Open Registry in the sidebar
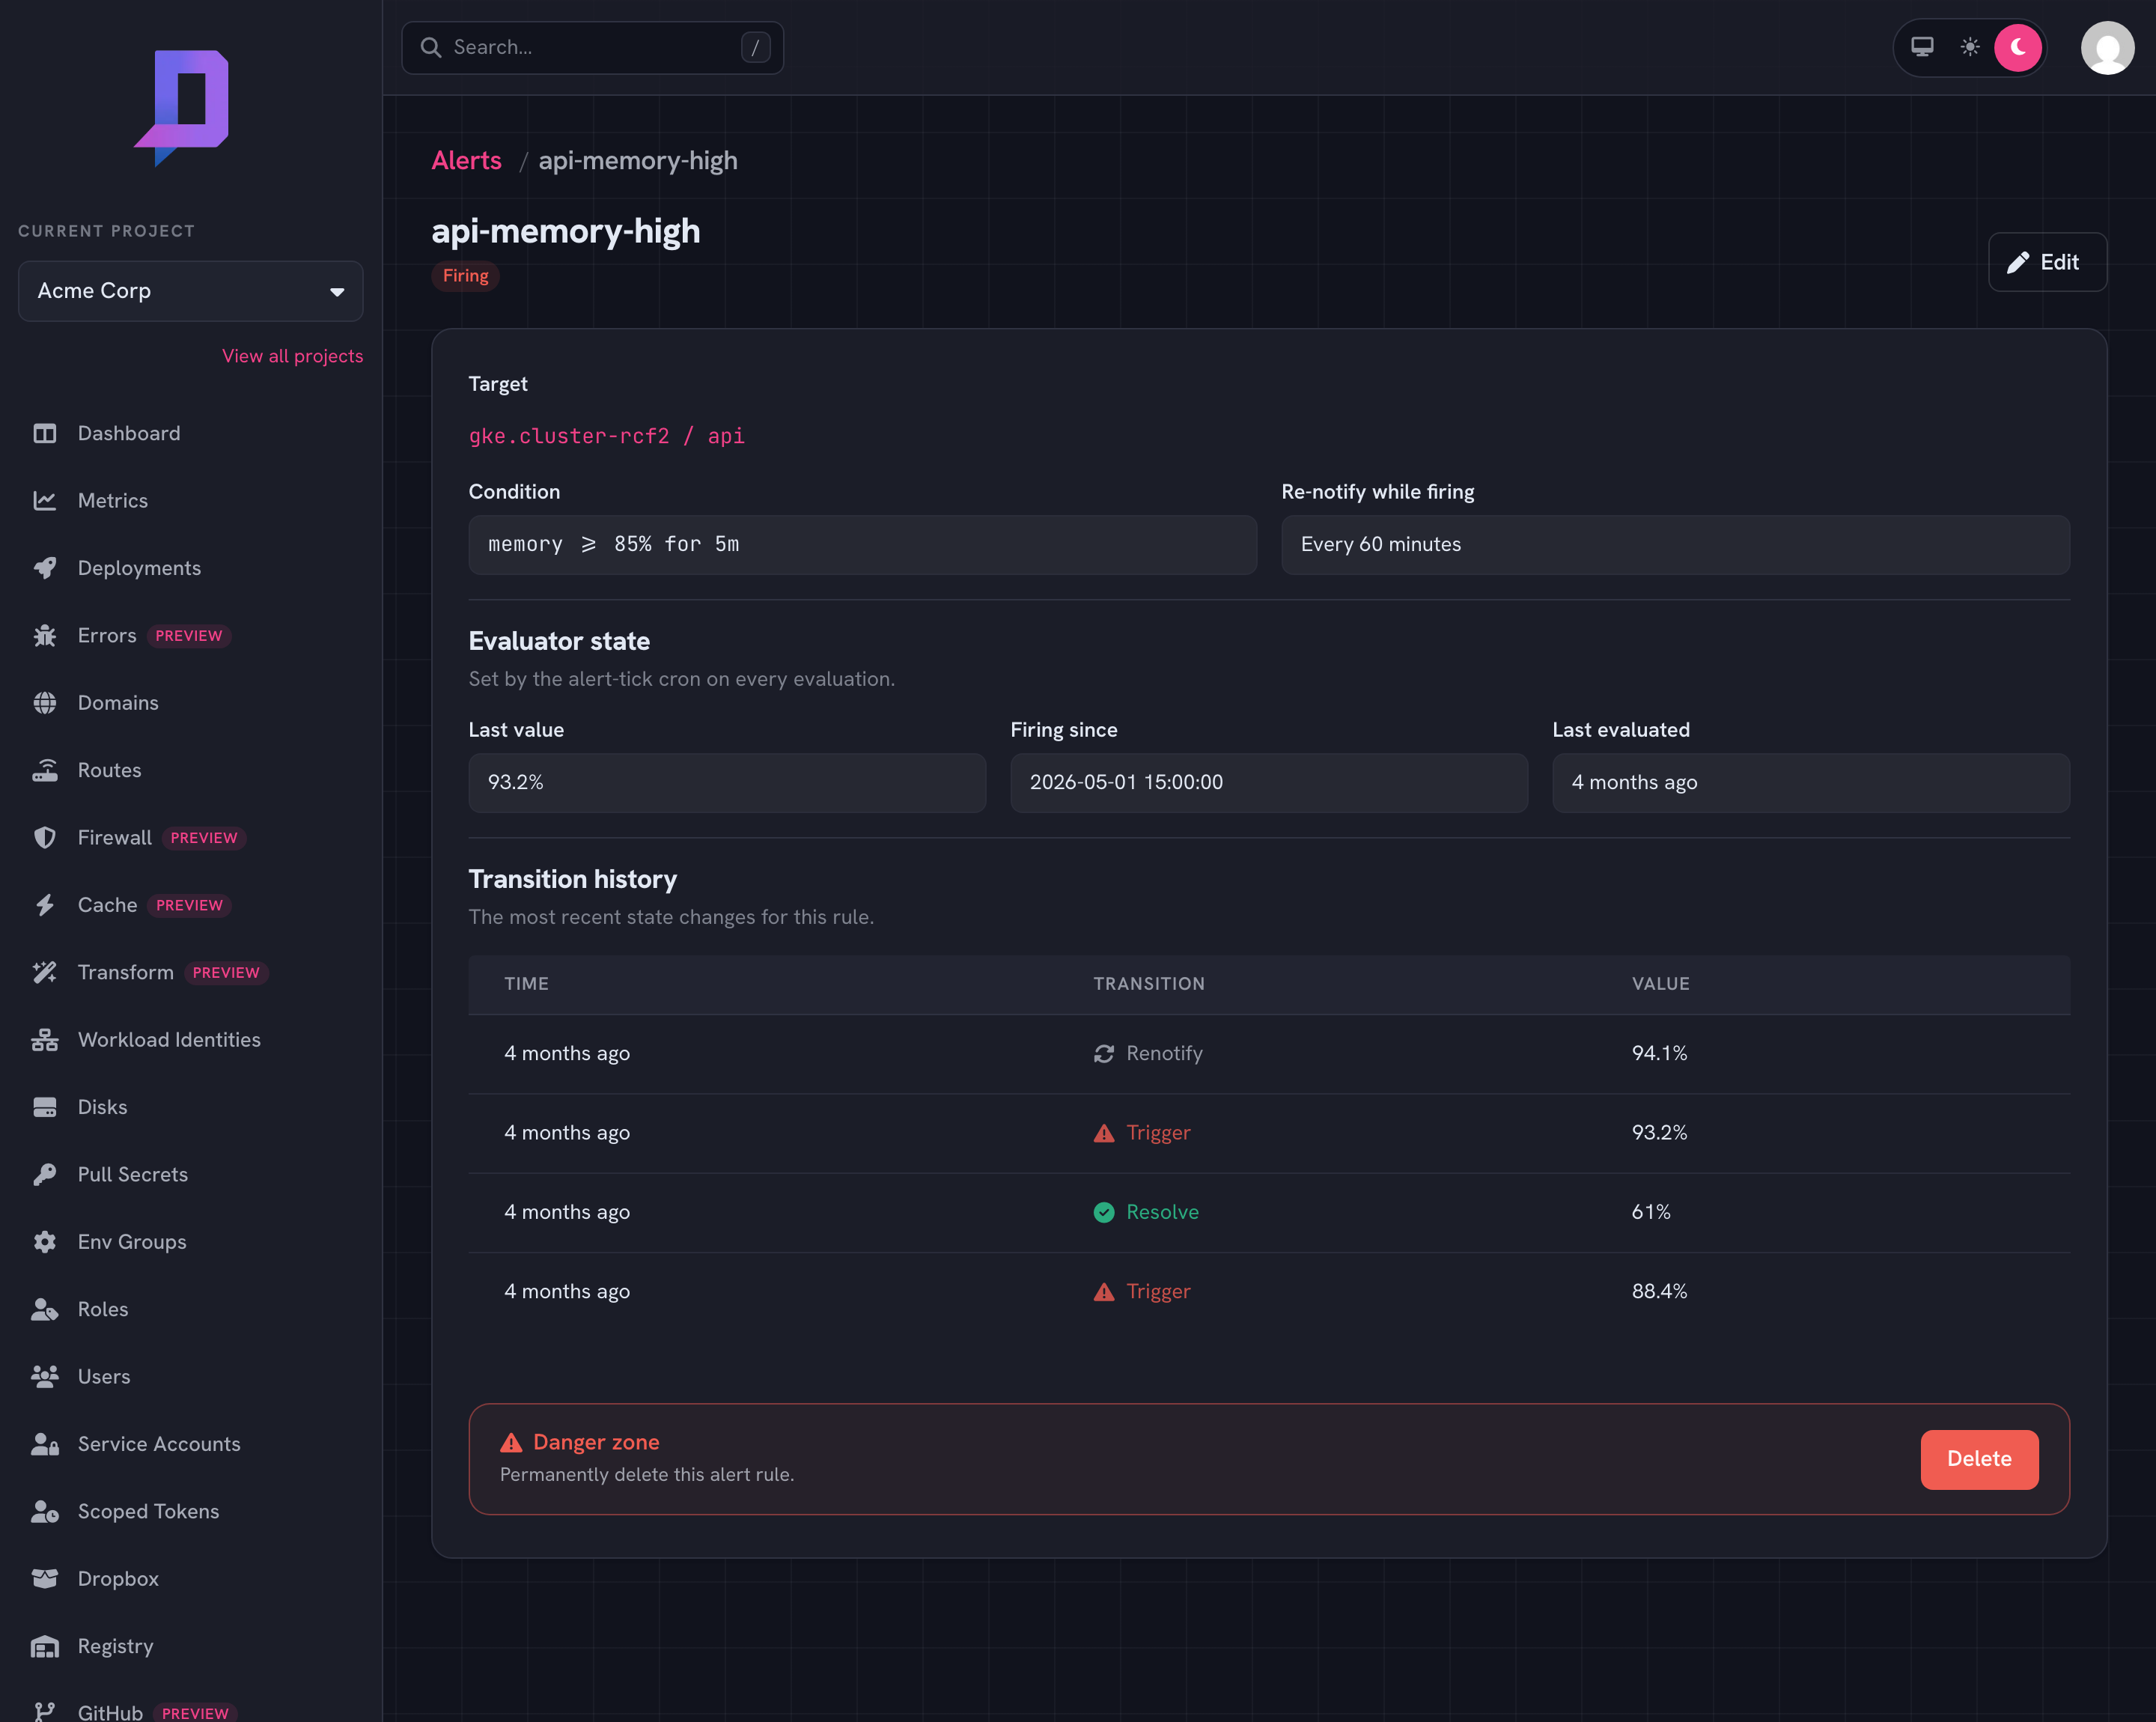 coord(115,1646)
